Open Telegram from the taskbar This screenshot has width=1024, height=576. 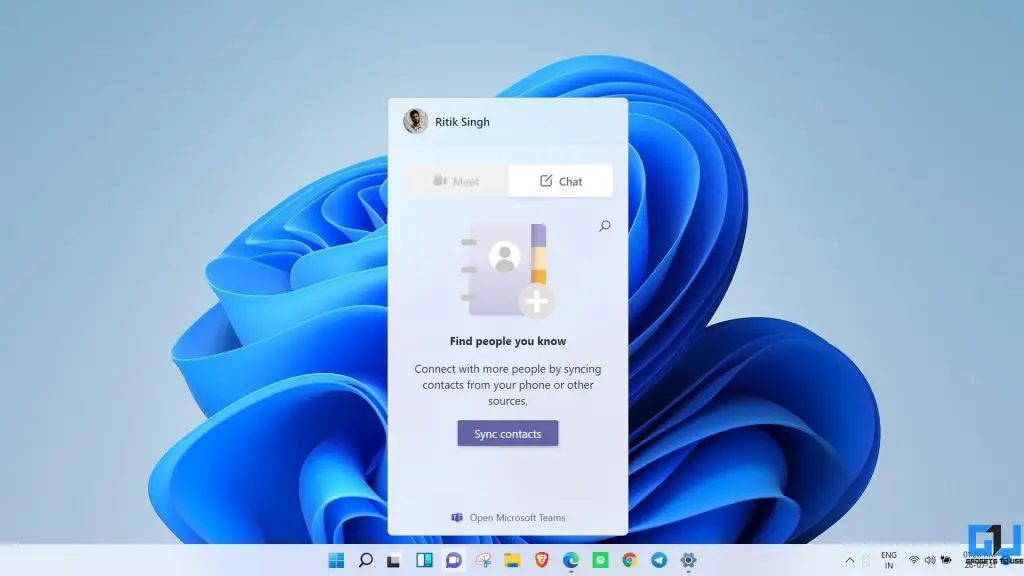pyautogui.click(x=658, y=560)
